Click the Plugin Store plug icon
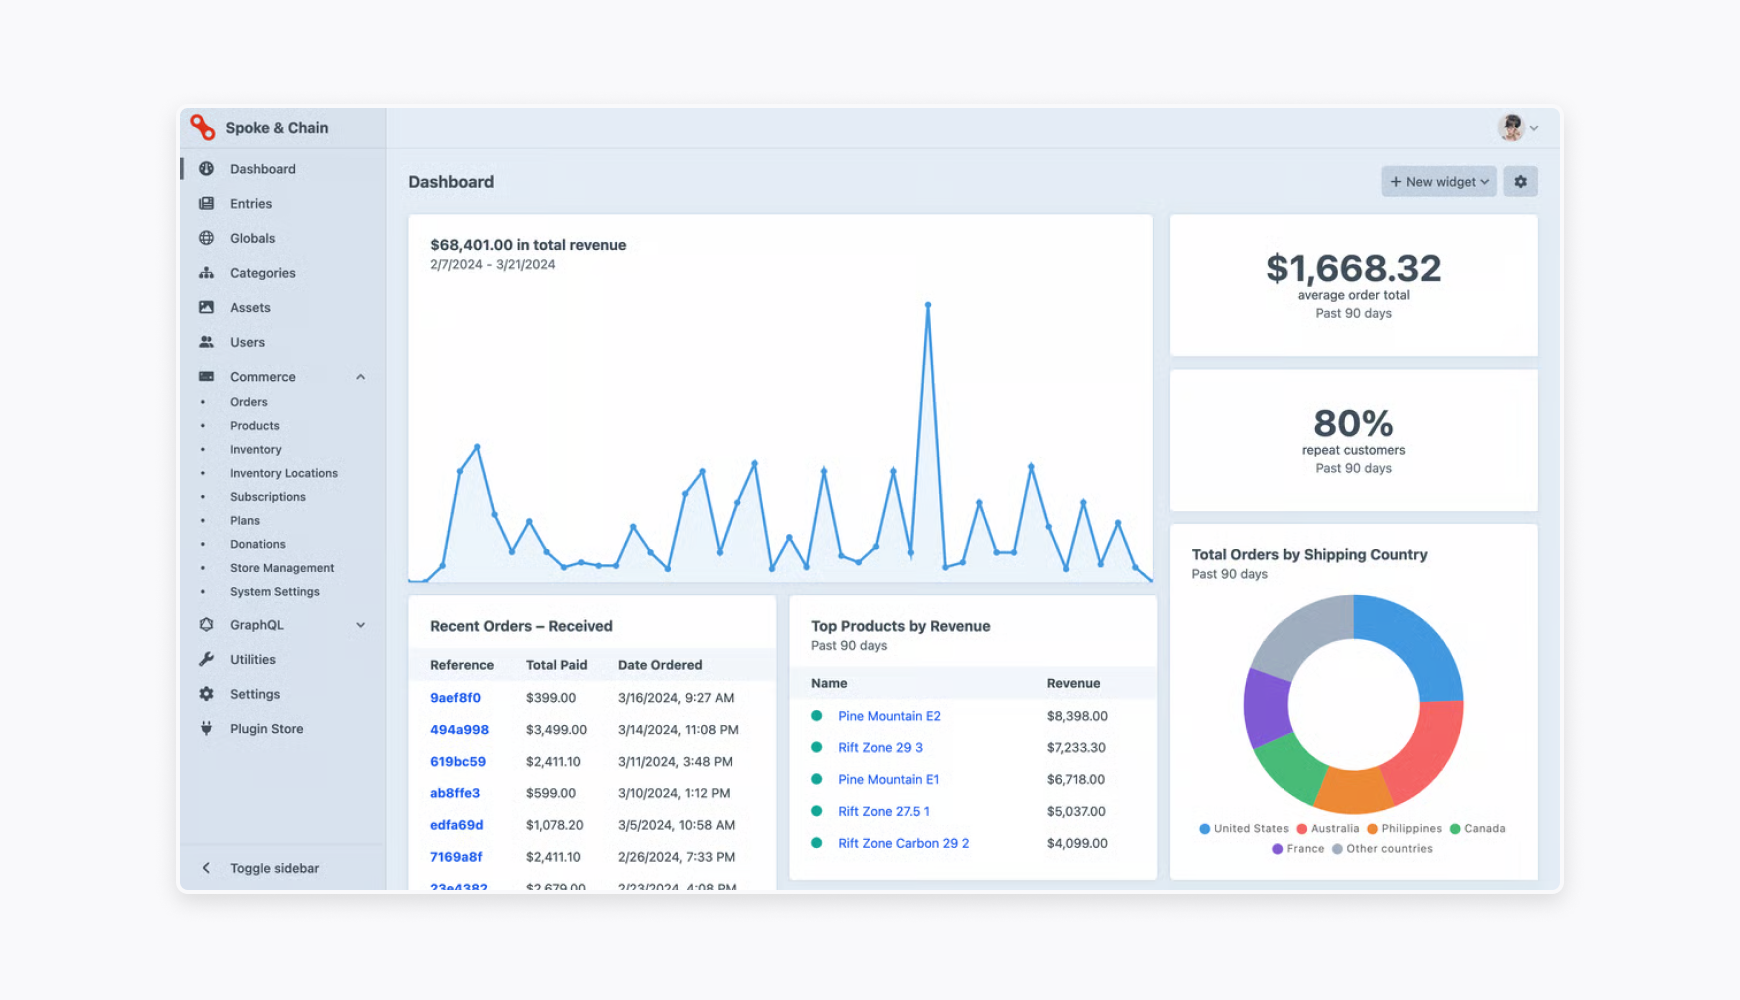This screenshot has width=1740, height=1000. pos(207,728)
